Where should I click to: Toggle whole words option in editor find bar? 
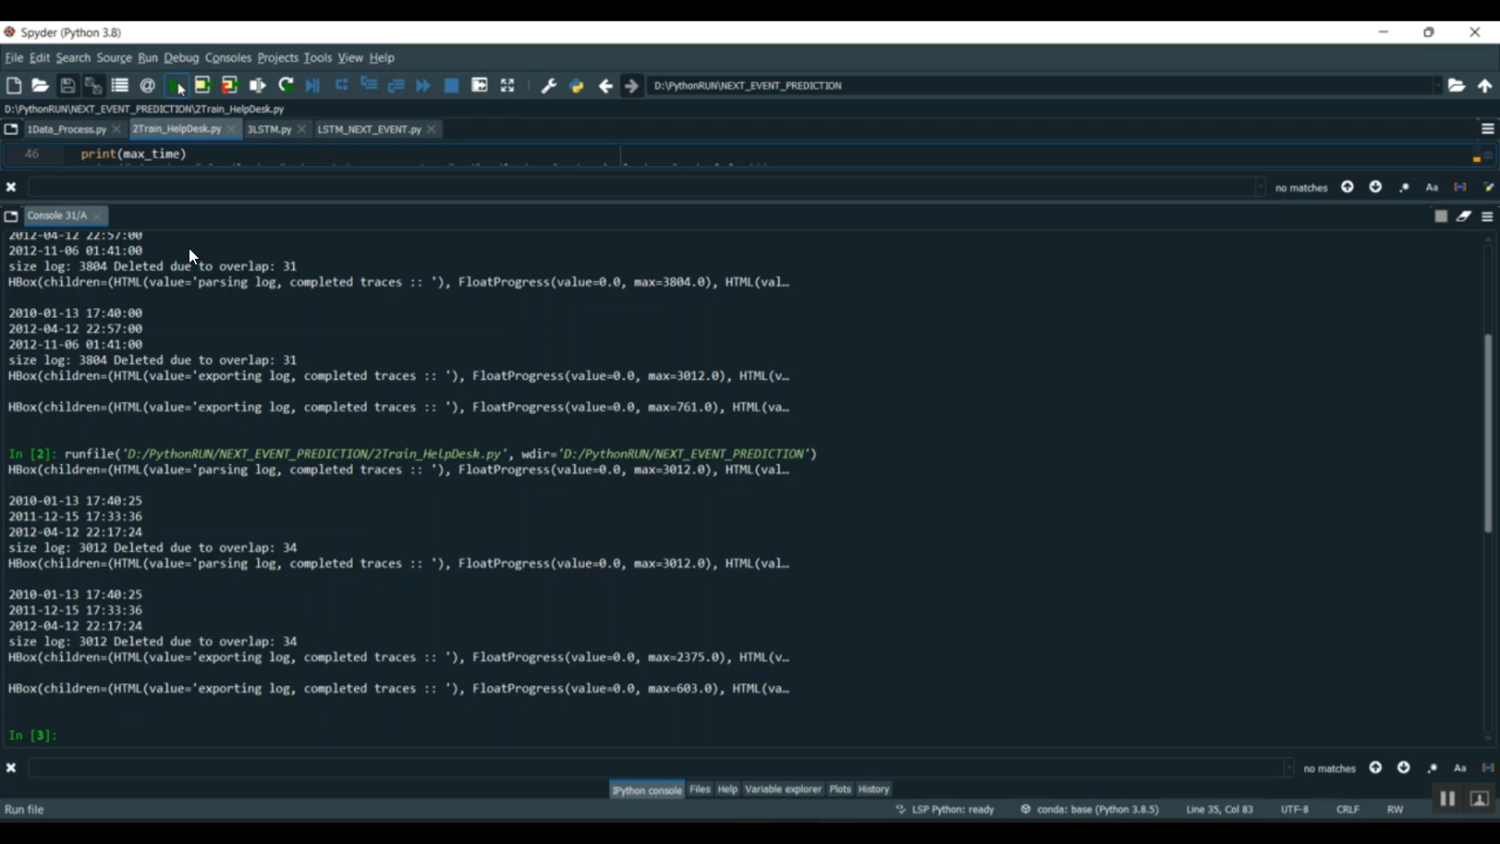pos(1459,188)
